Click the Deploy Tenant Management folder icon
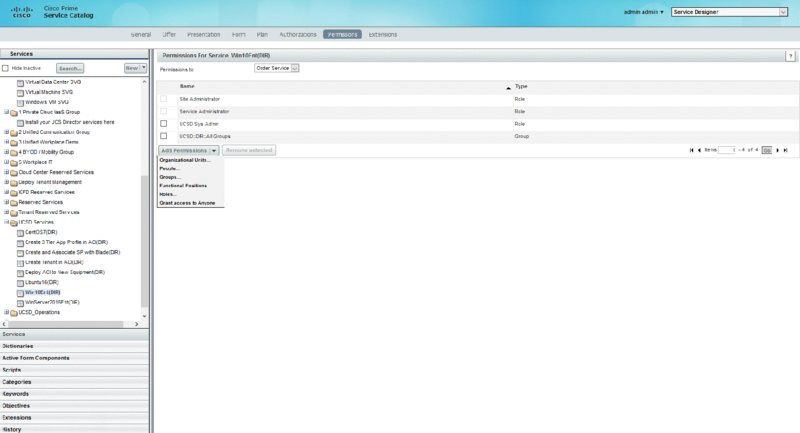 click(x=14, y=183)
